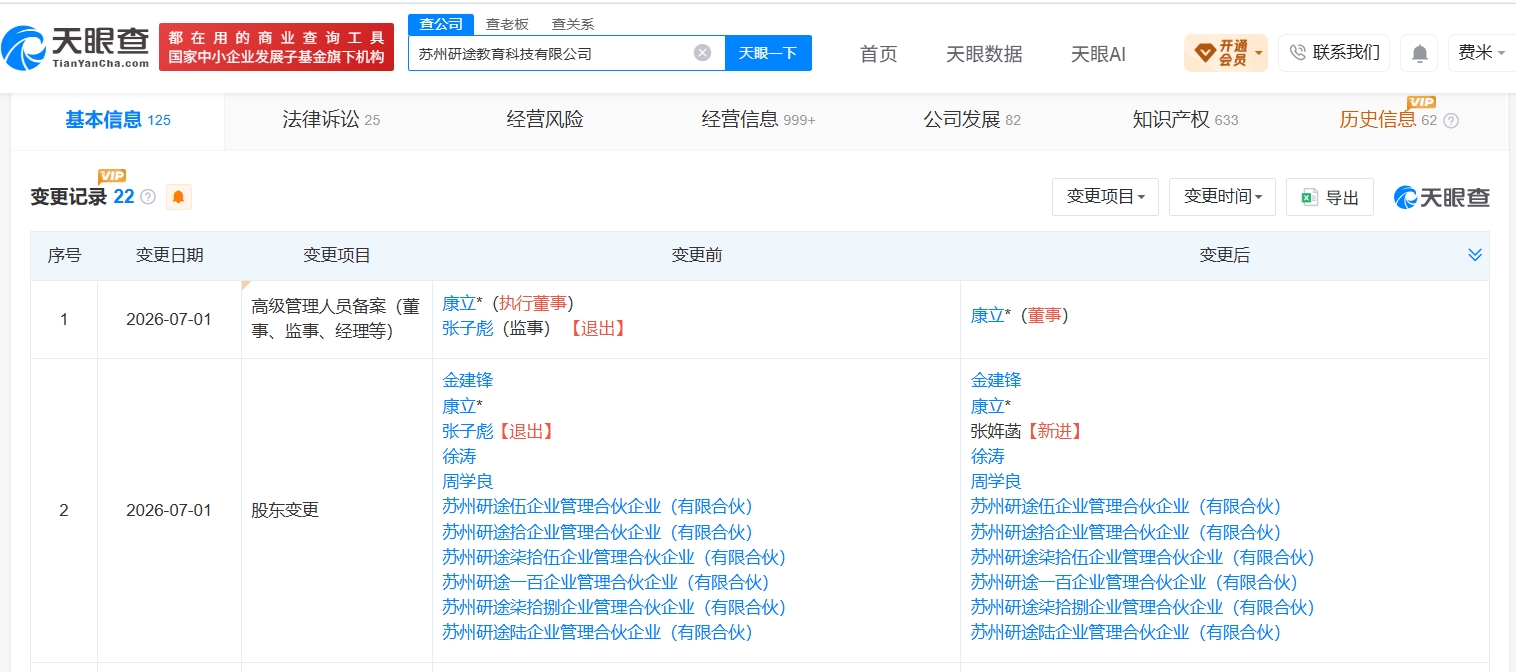The width and height of the screenshot is (1516, 672).
Task: Switch to the 经营风险 tab
Action: pos(545,120)
